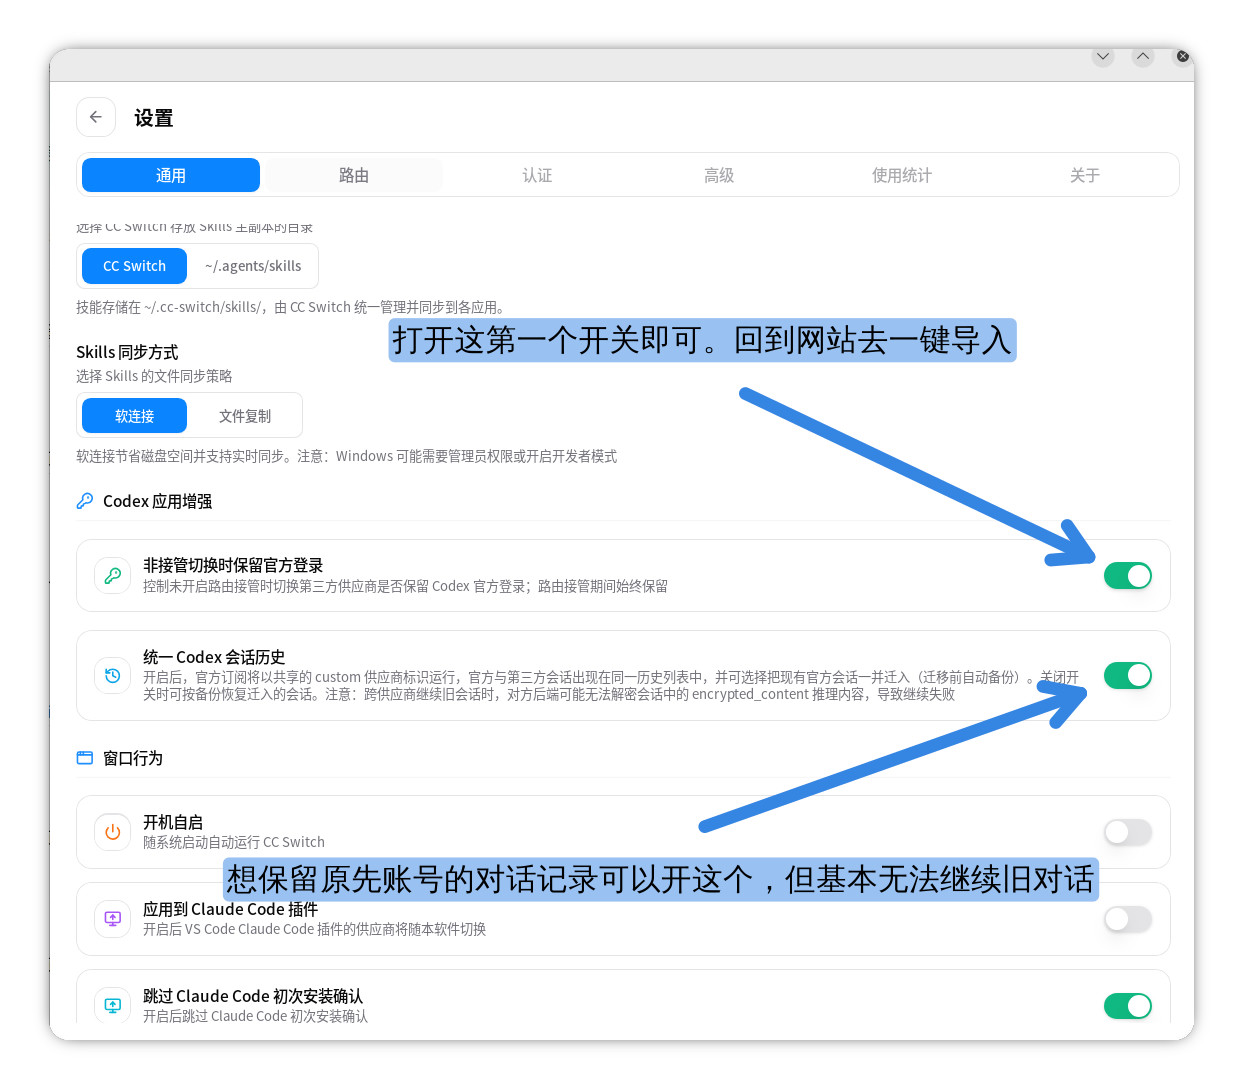Viewport: 1243px width, 1089px height.
Task: Open the 认证 tab
Action: (537, 175)
